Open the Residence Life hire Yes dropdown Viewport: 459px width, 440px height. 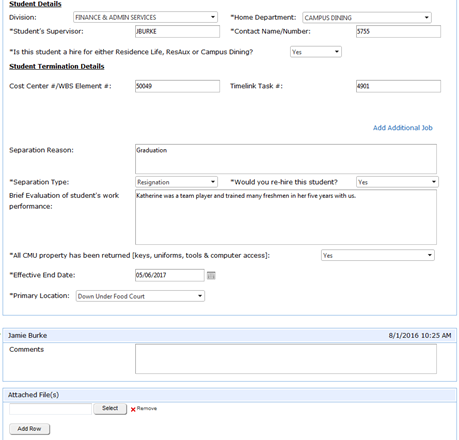316,52
